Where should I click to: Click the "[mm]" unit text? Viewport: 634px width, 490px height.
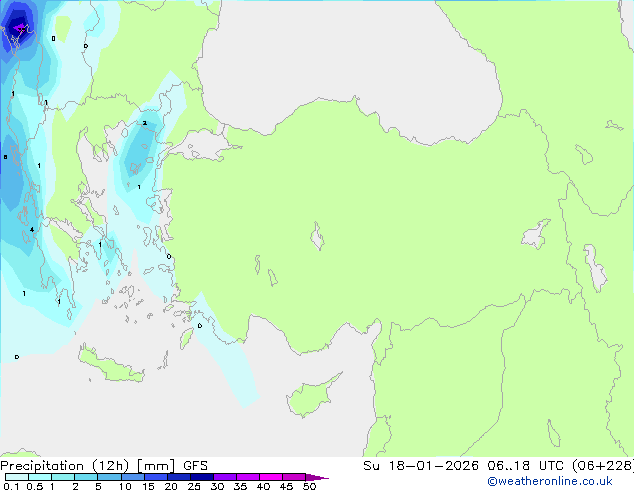pyautogui.click(x=156, y=466)
